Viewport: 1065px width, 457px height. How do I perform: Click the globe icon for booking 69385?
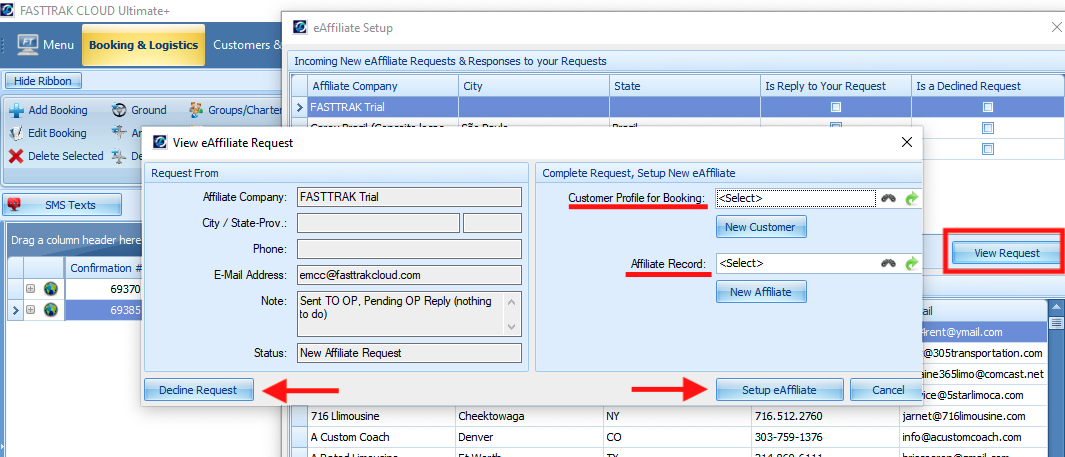[51, 310]
